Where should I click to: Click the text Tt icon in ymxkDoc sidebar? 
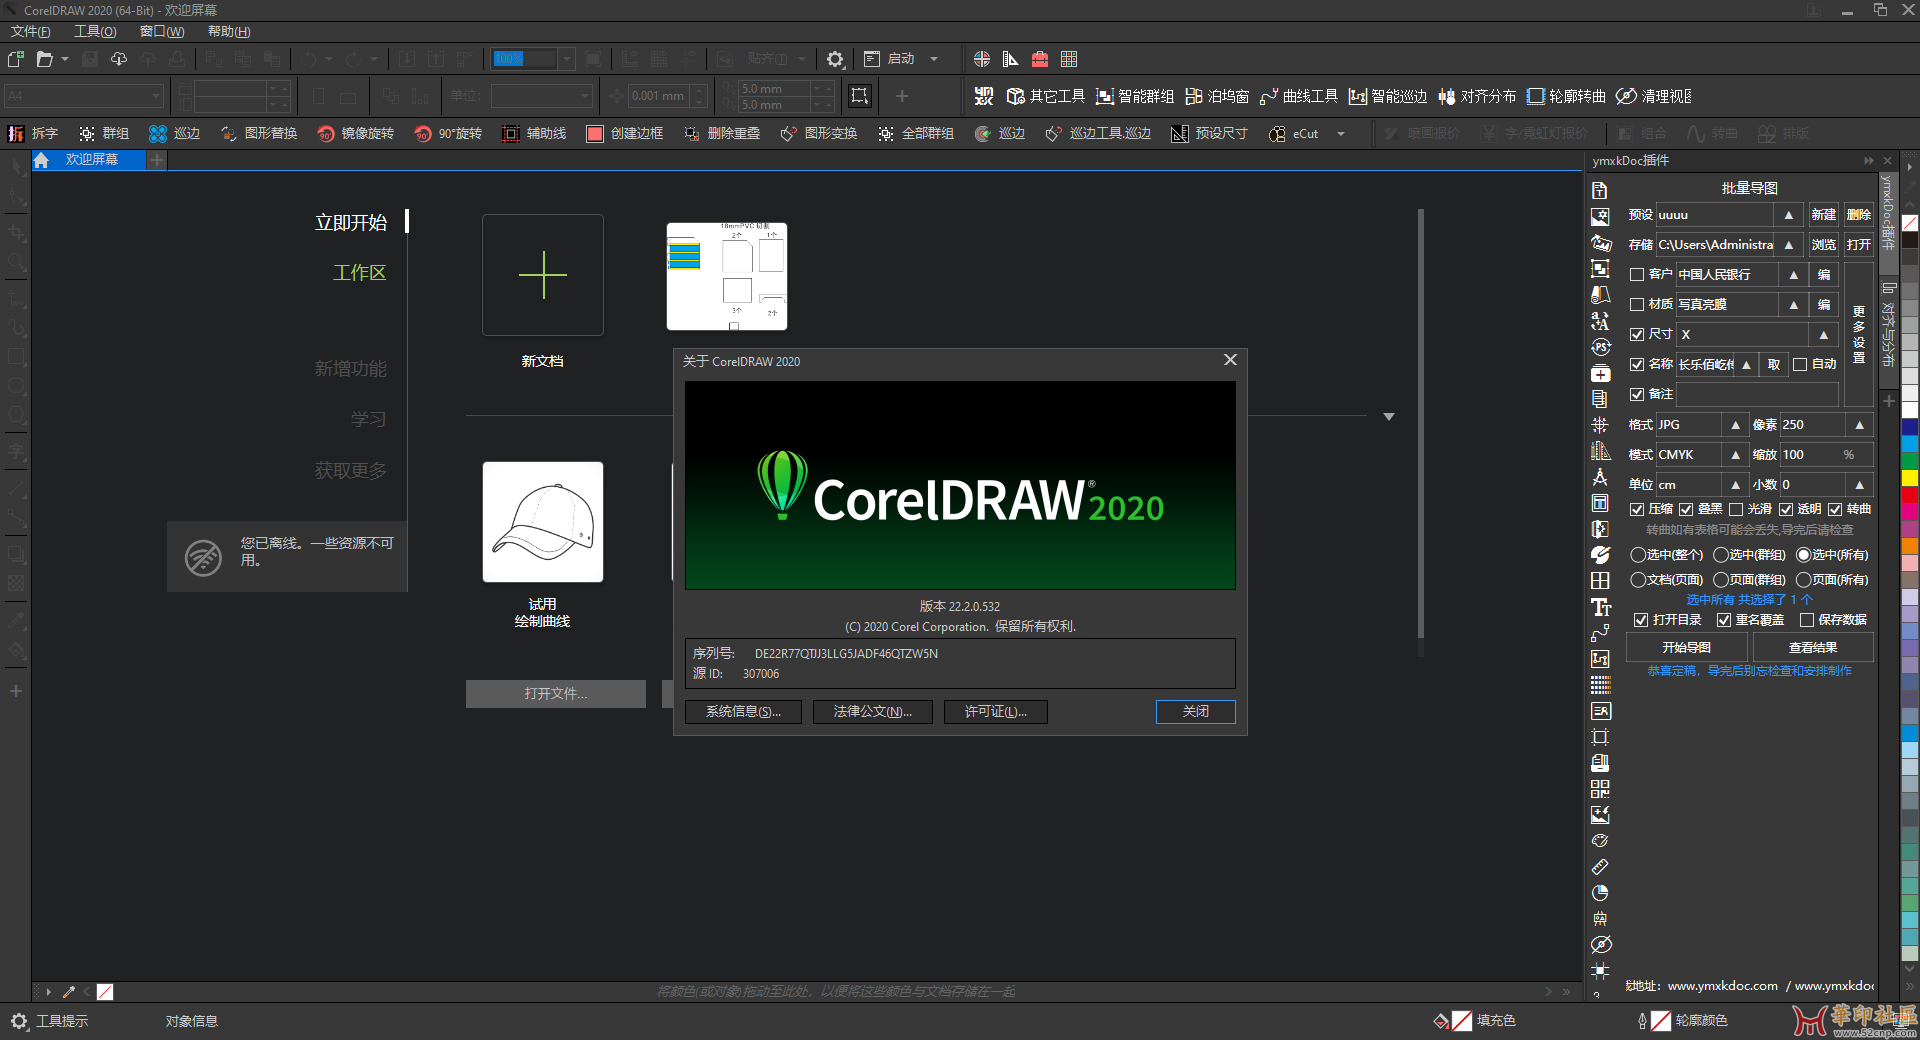click(1600, 607)
